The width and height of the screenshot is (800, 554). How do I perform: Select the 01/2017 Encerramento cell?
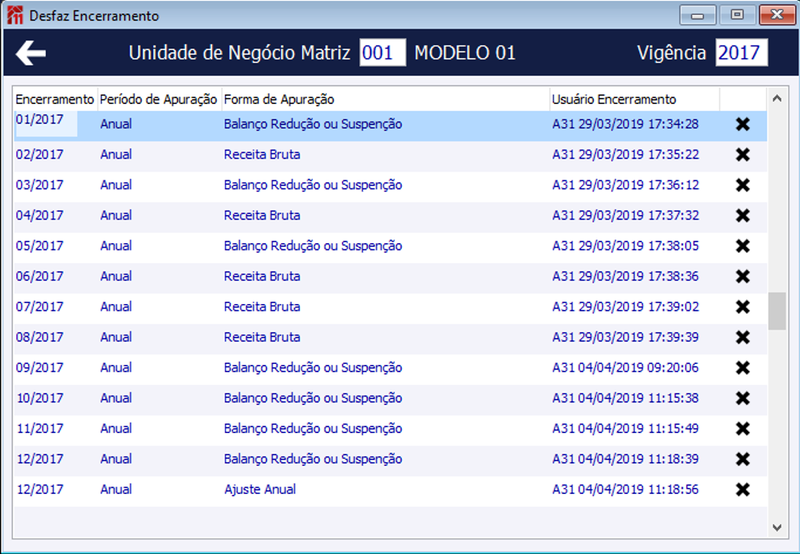[46, 124]
